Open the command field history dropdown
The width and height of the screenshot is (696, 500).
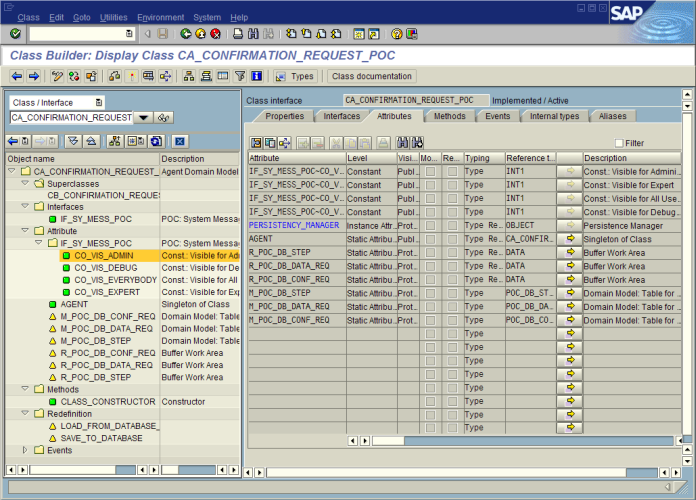129,34
